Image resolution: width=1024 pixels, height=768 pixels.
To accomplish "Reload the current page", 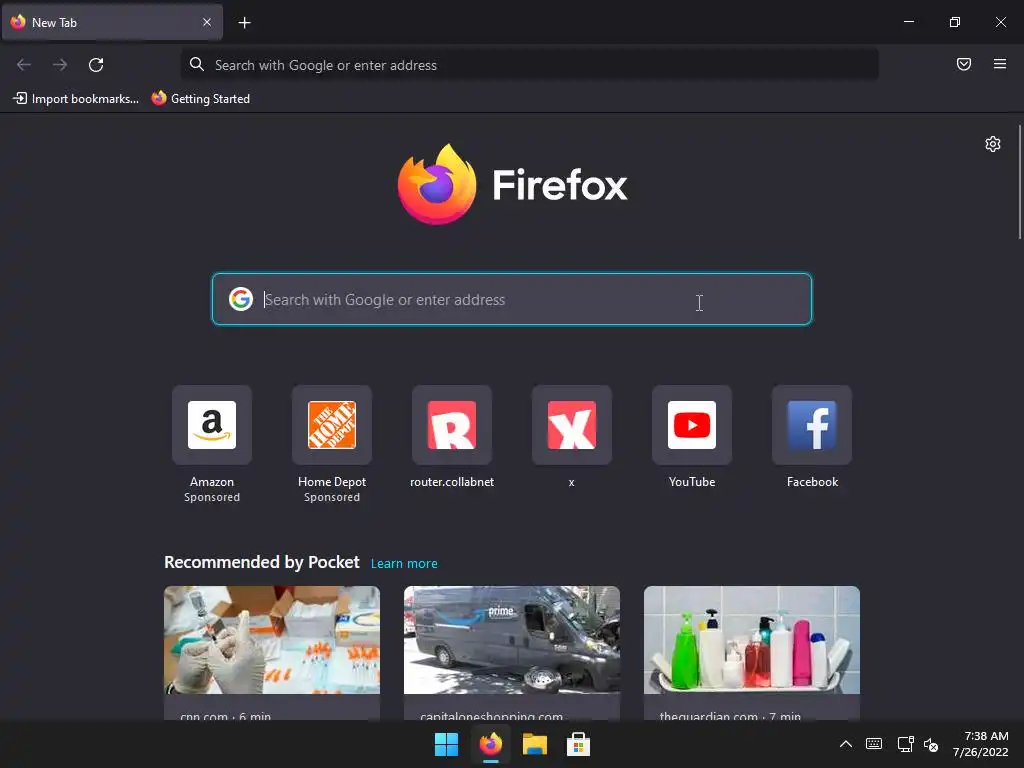I will [x=96, y=65].
